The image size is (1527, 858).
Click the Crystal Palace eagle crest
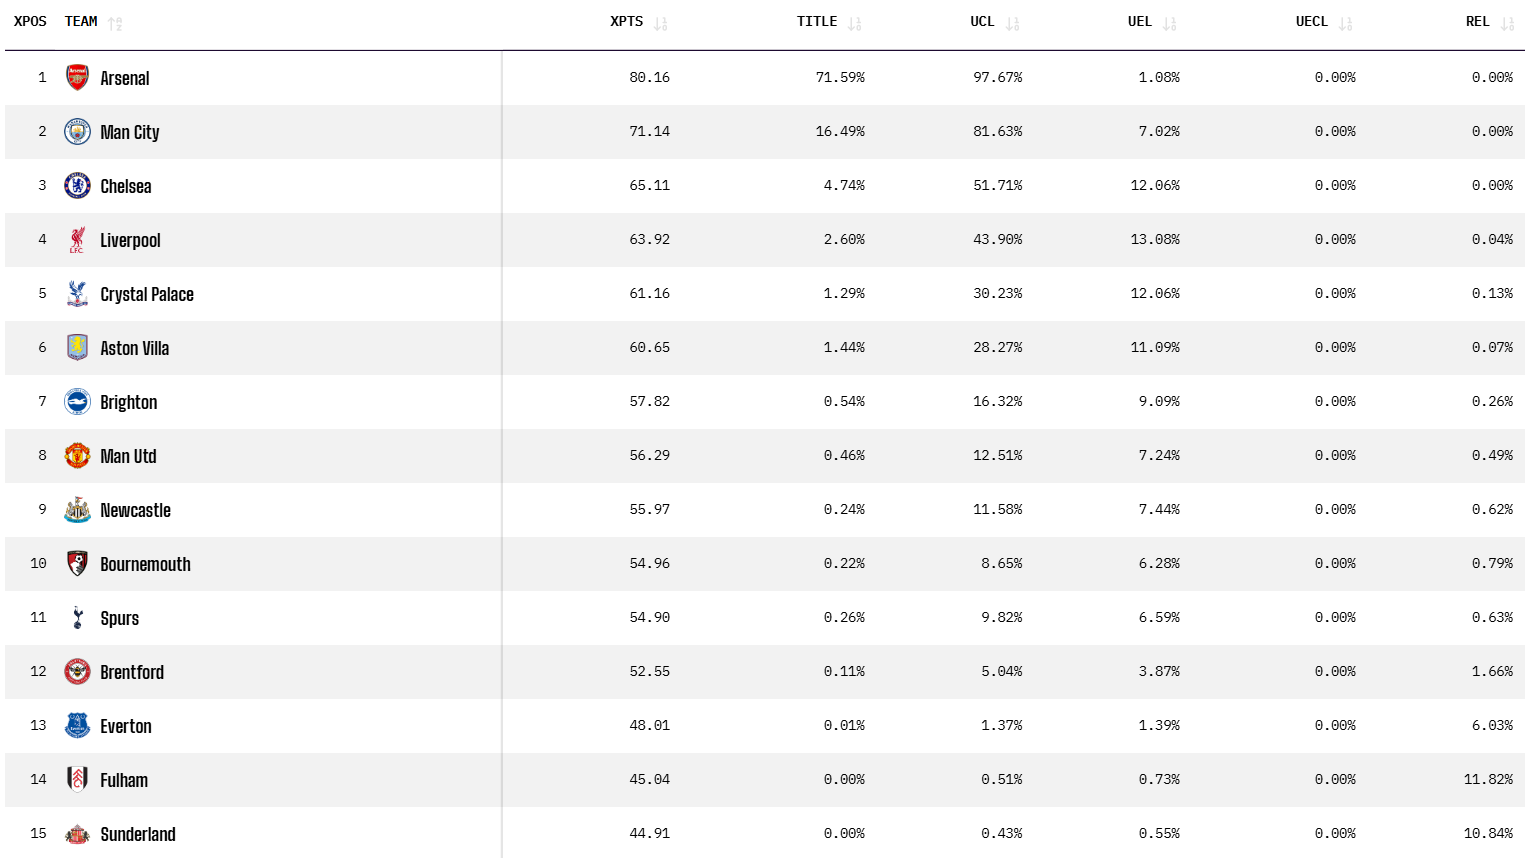point(77,294)
